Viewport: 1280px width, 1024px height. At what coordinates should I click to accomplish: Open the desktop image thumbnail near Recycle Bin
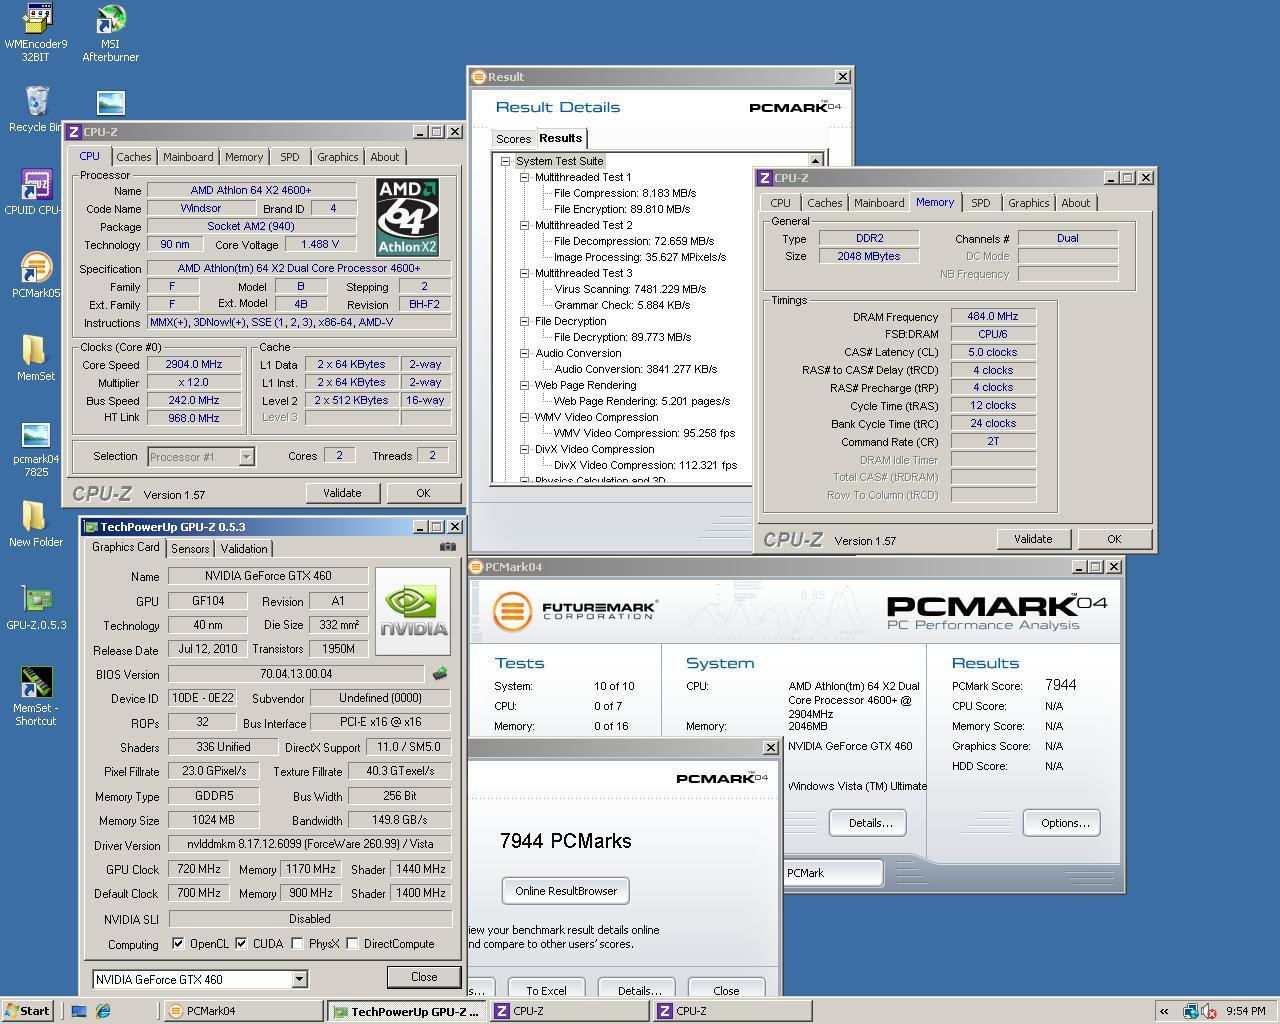[x=111, y=102]
